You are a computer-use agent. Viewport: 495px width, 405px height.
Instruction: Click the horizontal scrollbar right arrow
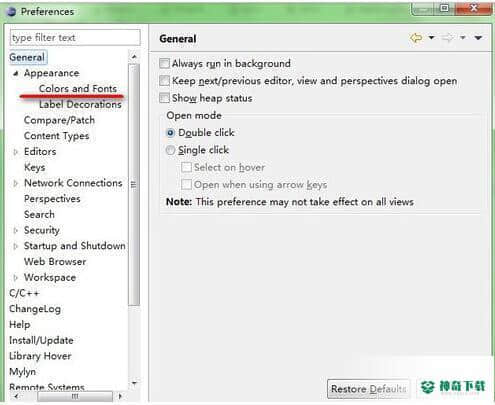click(x=120, y=396)
